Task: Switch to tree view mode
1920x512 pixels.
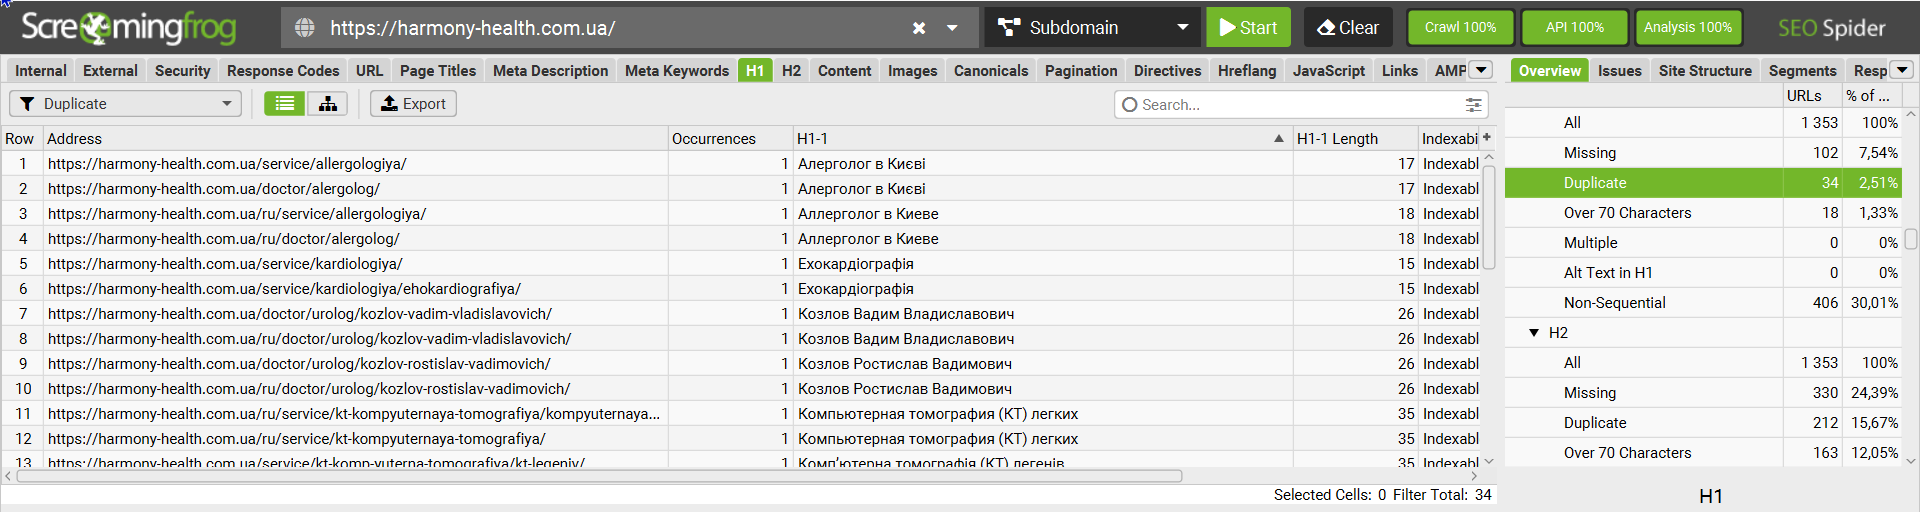Action: (328, 104)
